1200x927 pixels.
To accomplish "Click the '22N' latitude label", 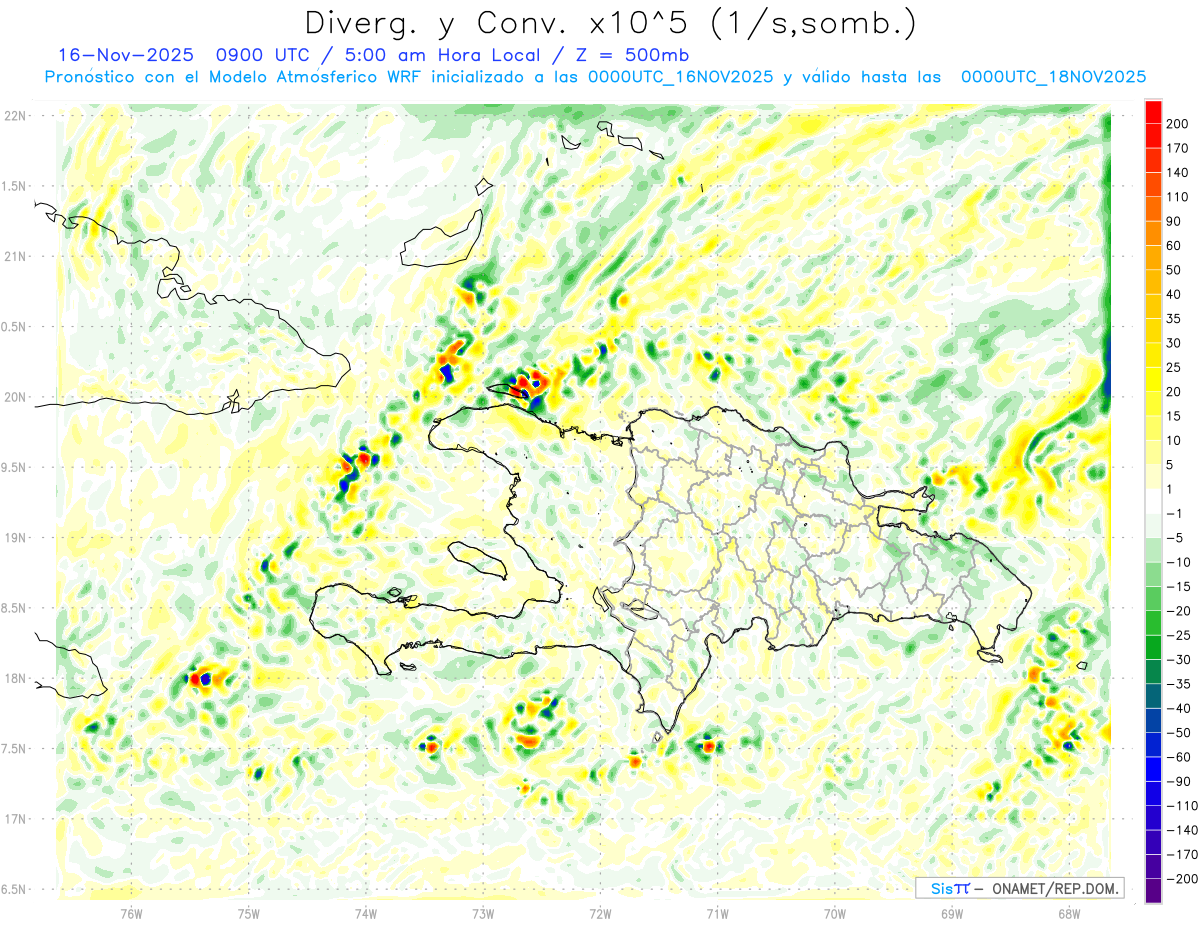I will coord(14,116).
